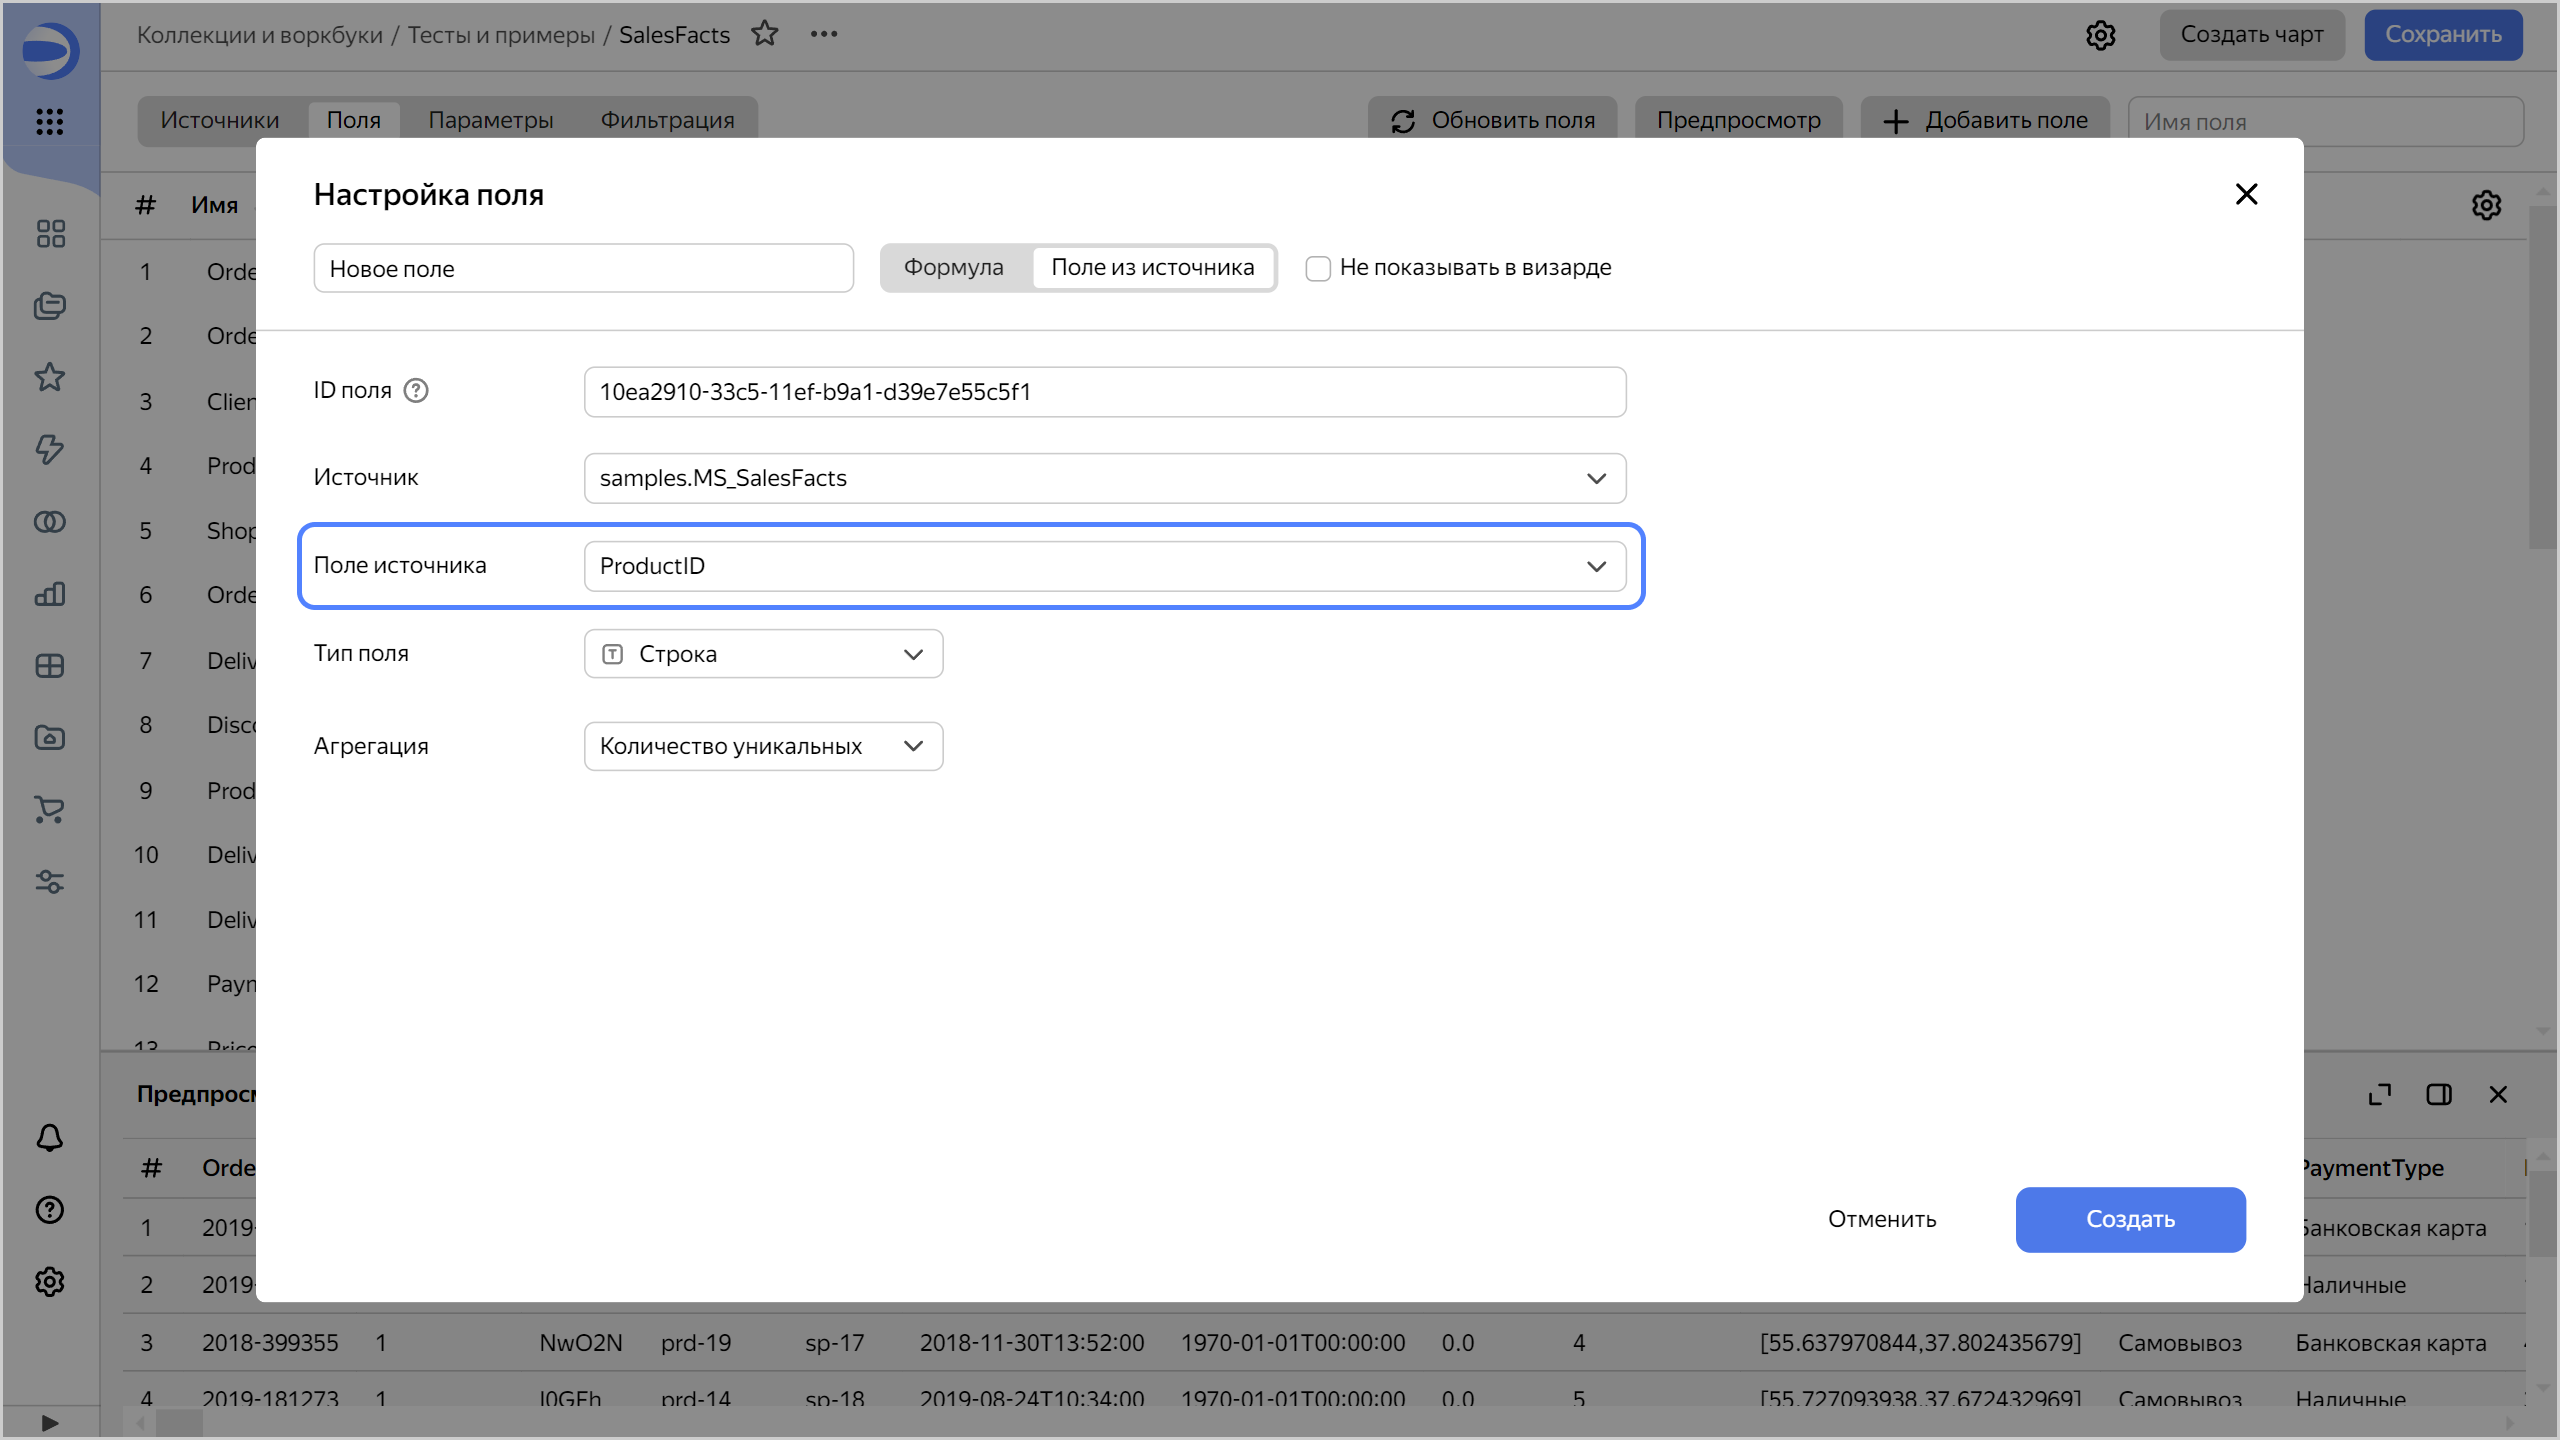Star the SalesFacts workbook in the breadcrumb
Image resolution: width=2560 pixels, height=1440 pixels.
point(766,33)
